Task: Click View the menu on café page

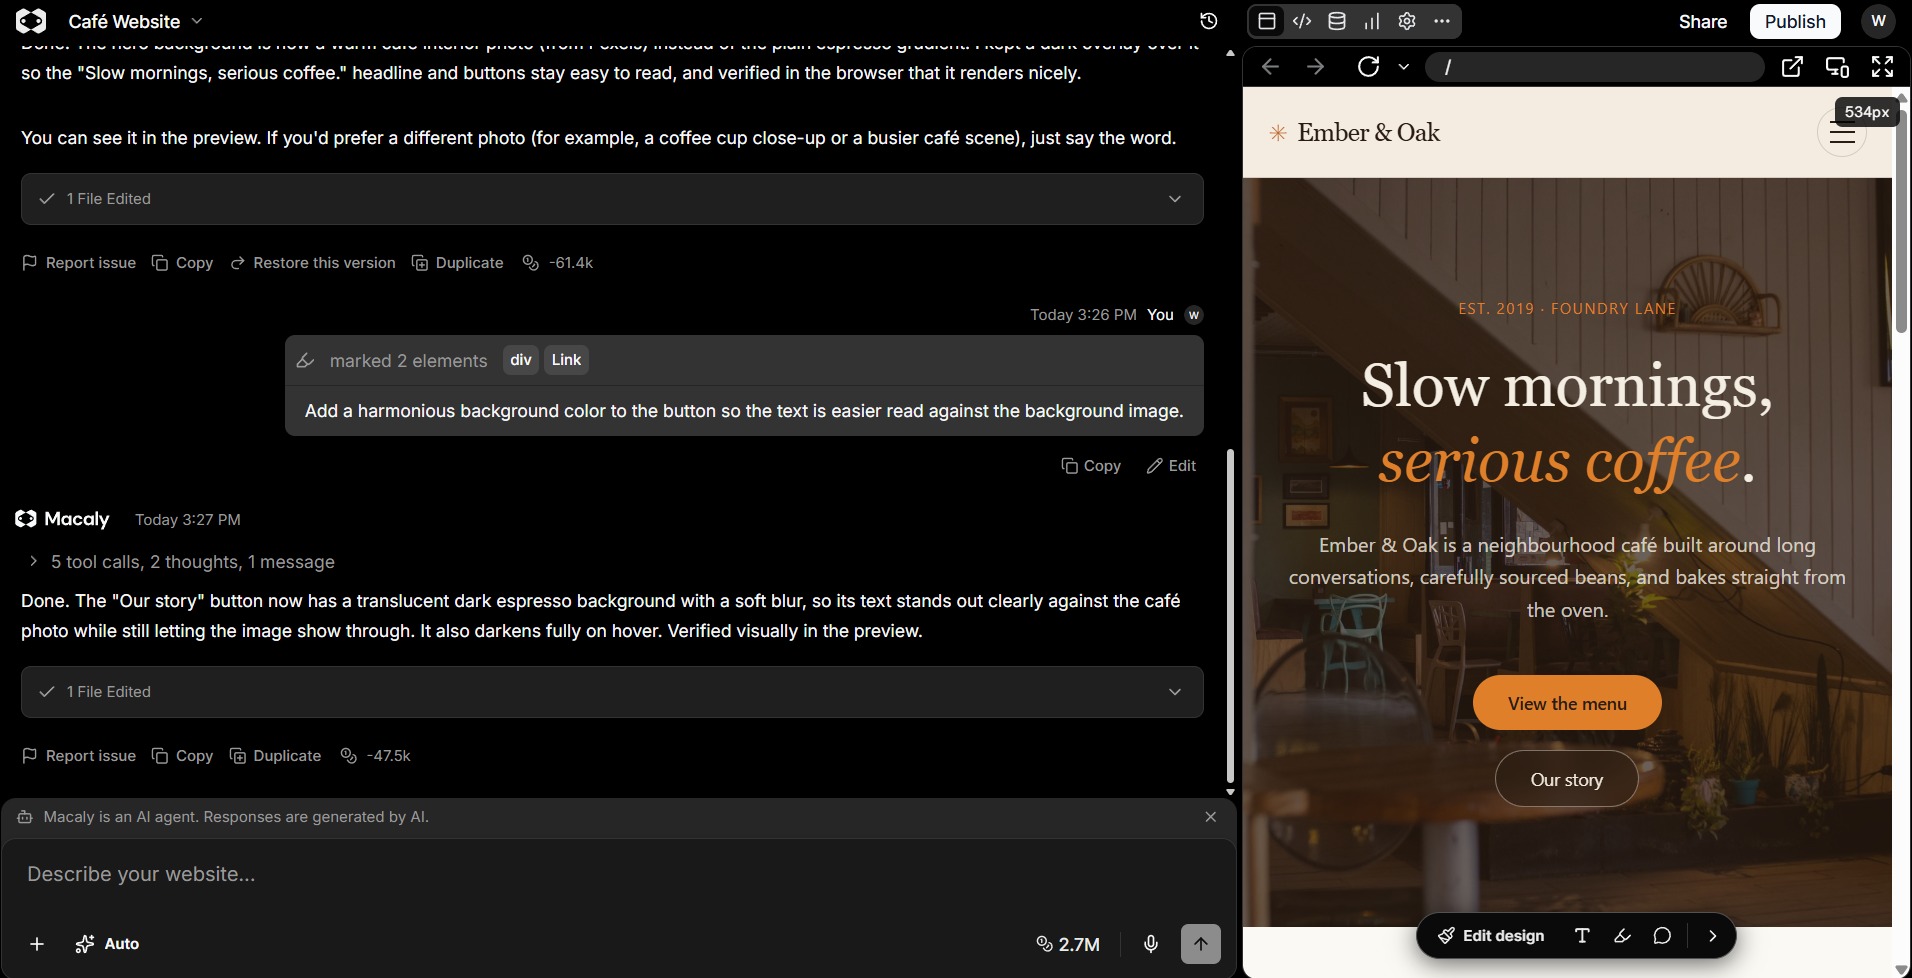Action: coord(1567,703)
